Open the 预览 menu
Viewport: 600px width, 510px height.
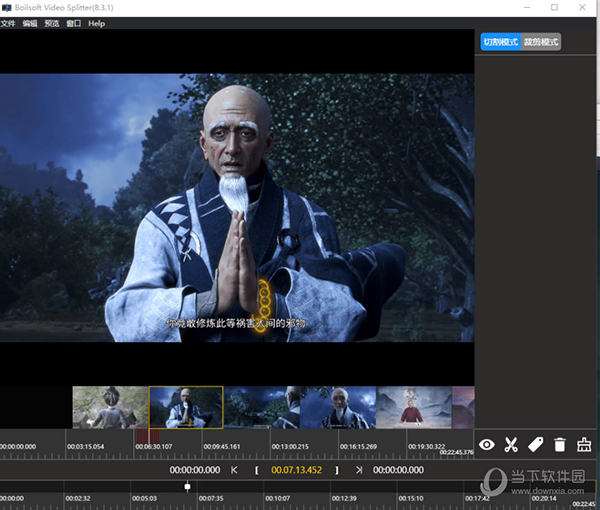[x=52, y=23]
